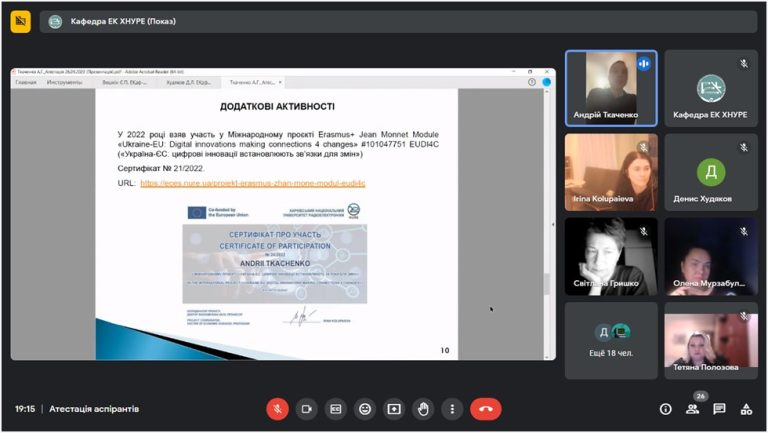
Task: Select Тетяна Полозова's video tile
Action: click(x=711, y=340)
